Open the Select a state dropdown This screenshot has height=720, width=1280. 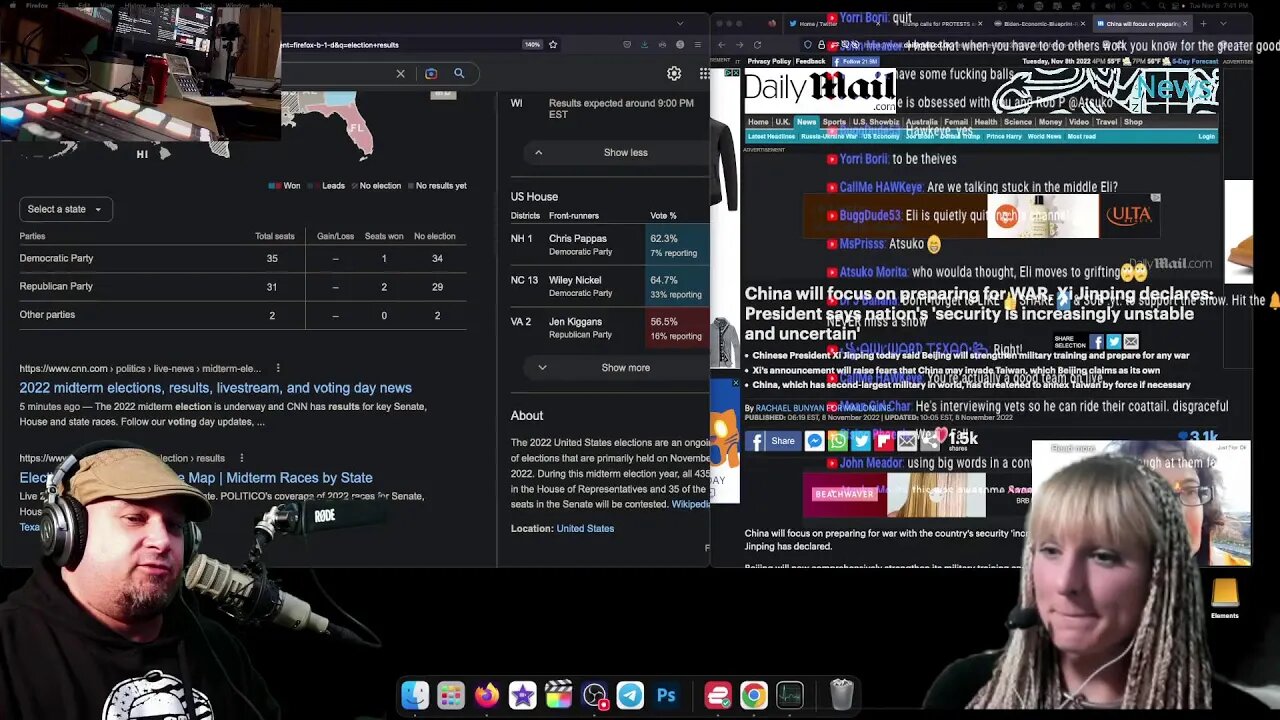click(66, 209)
